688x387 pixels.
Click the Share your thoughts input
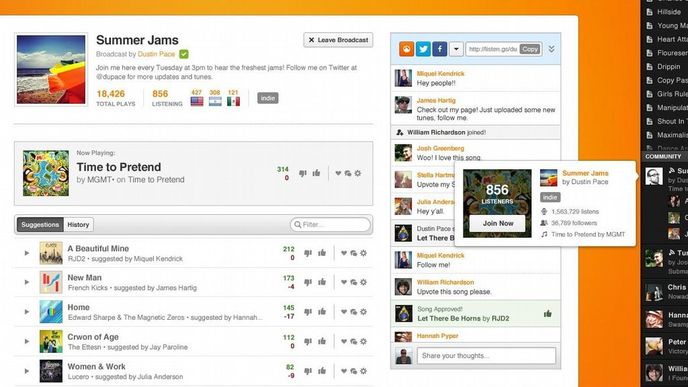(x=486, y=355)
